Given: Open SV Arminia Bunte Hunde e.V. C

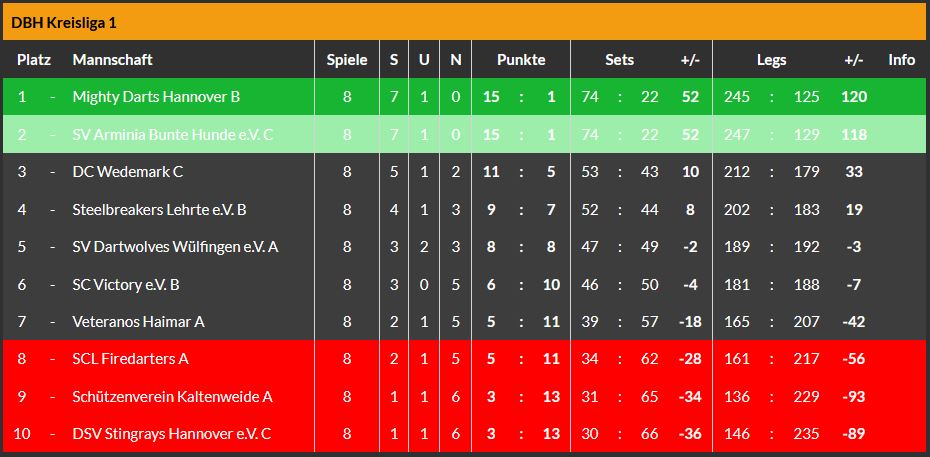Looking at the screenshot, I should [172, 134].
